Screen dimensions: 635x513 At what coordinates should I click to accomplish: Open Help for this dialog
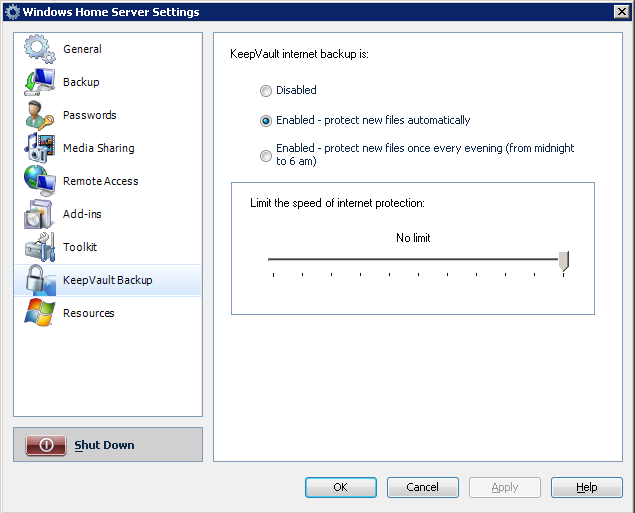pyautogui.click(x=586, y=487)
